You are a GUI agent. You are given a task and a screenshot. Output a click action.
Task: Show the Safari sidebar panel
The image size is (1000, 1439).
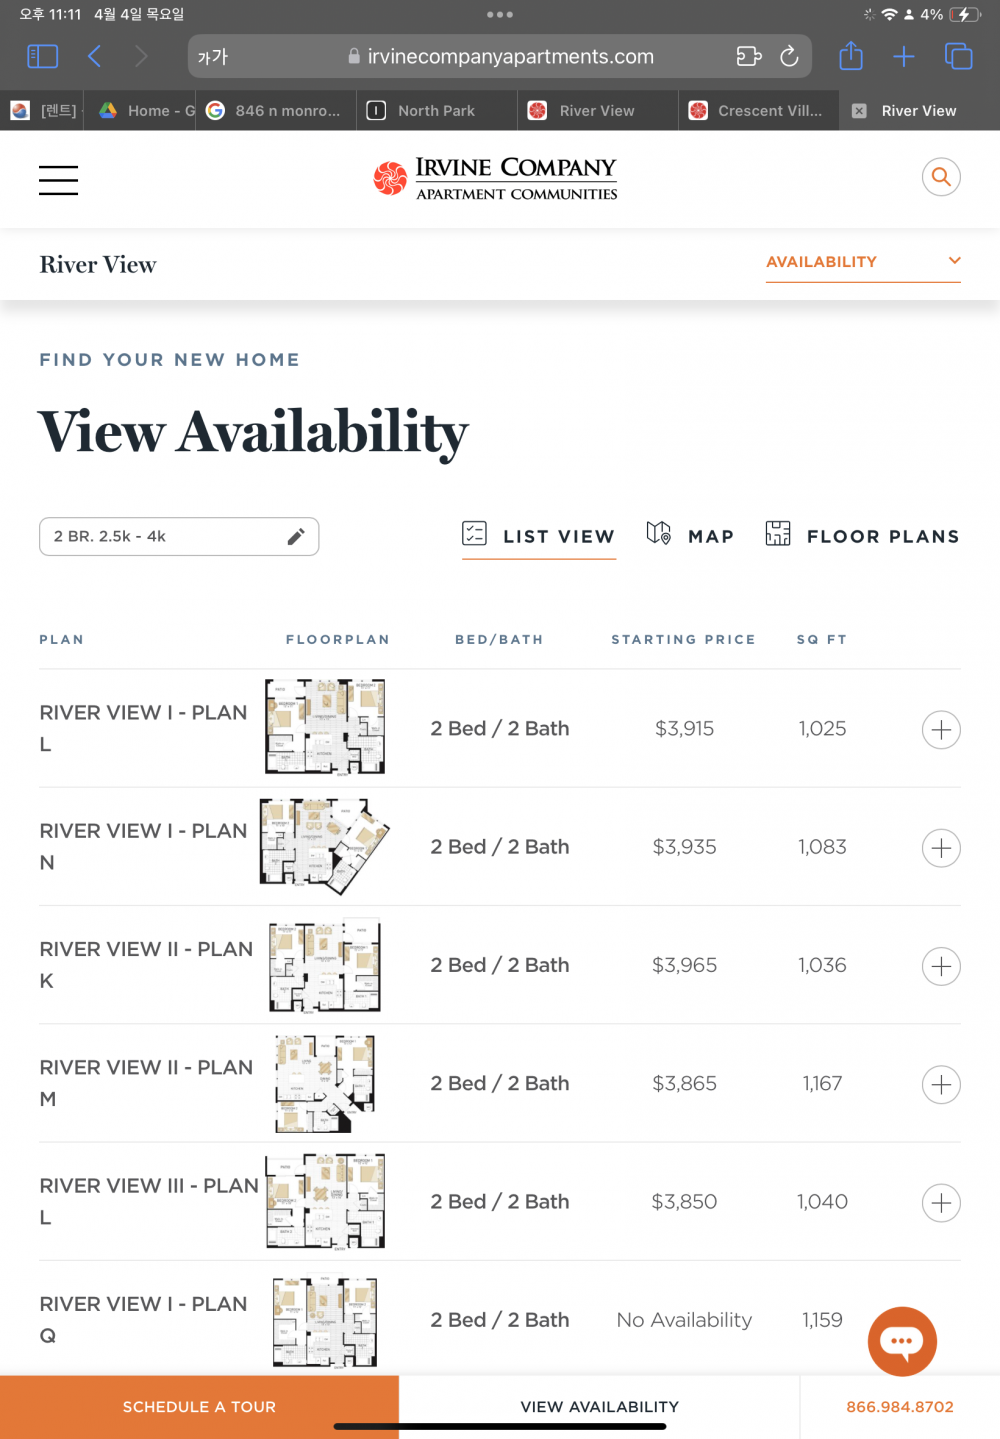click(x=42, y=56)
